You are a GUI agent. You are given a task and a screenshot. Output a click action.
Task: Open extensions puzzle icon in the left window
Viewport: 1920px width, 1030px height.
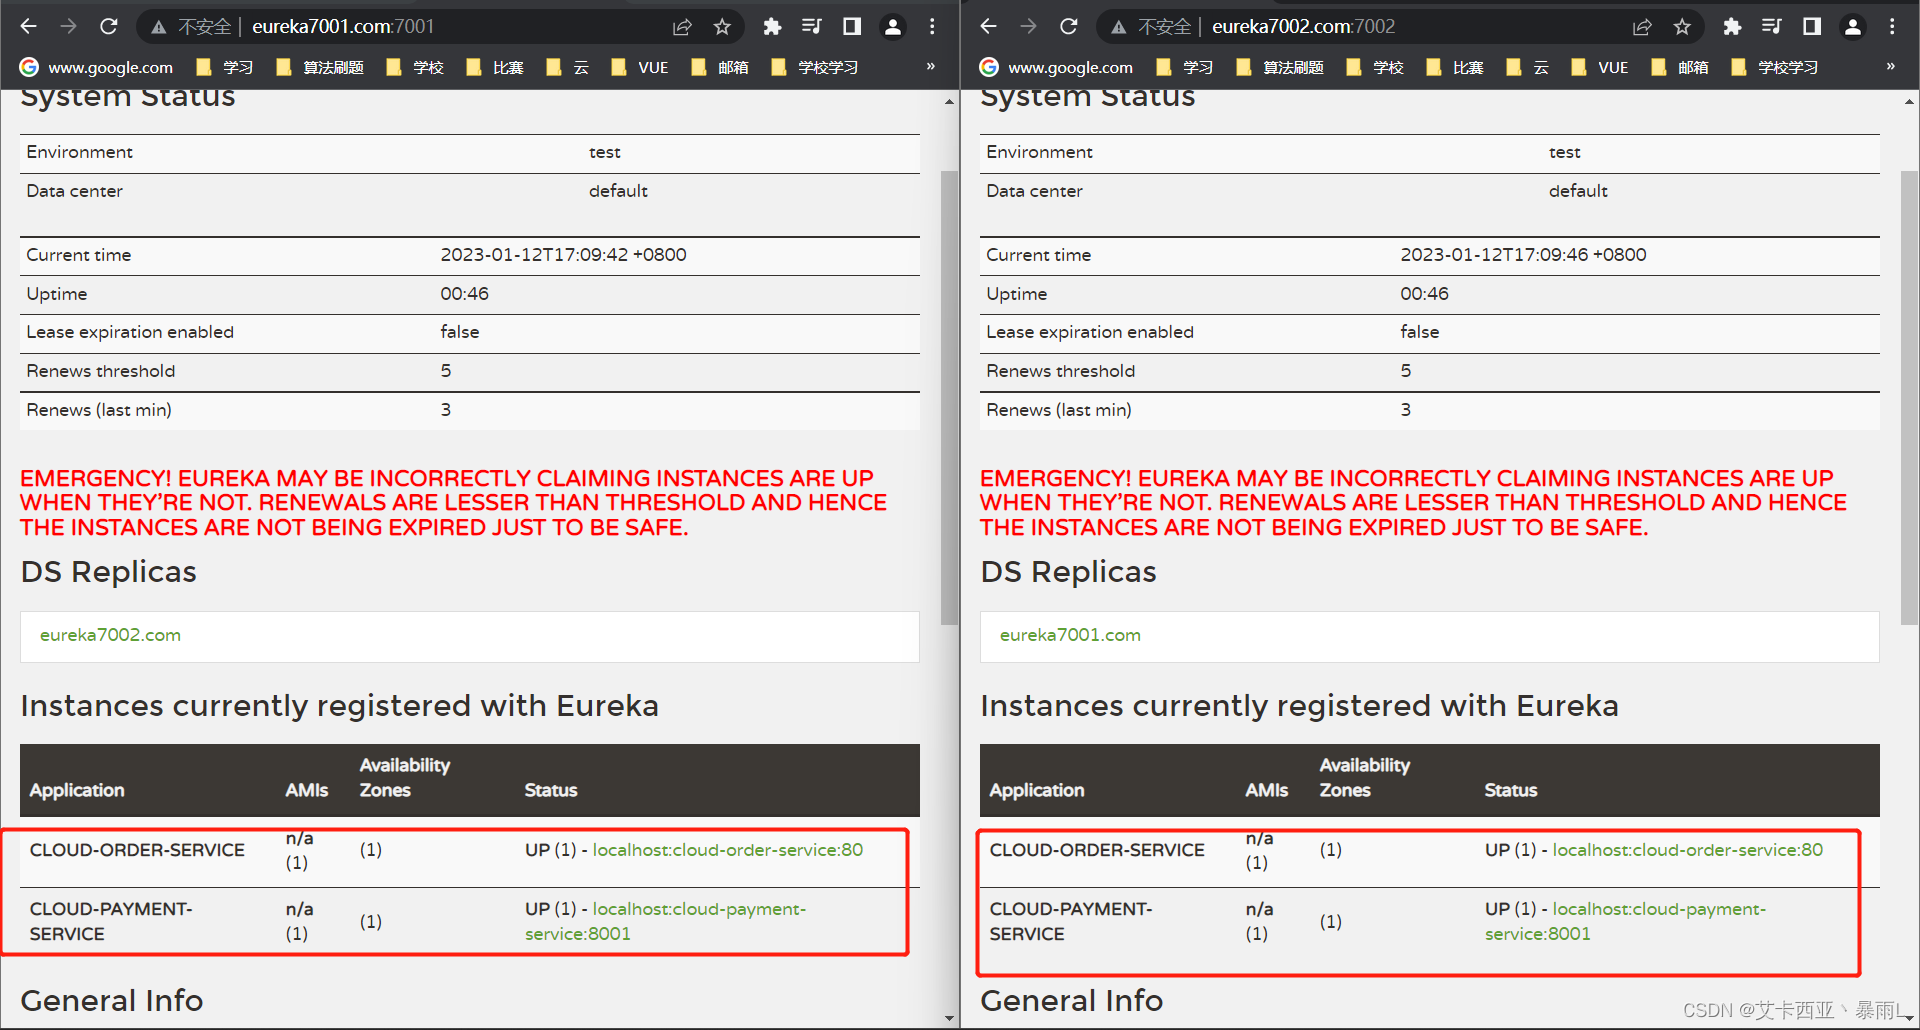[772, 27]
